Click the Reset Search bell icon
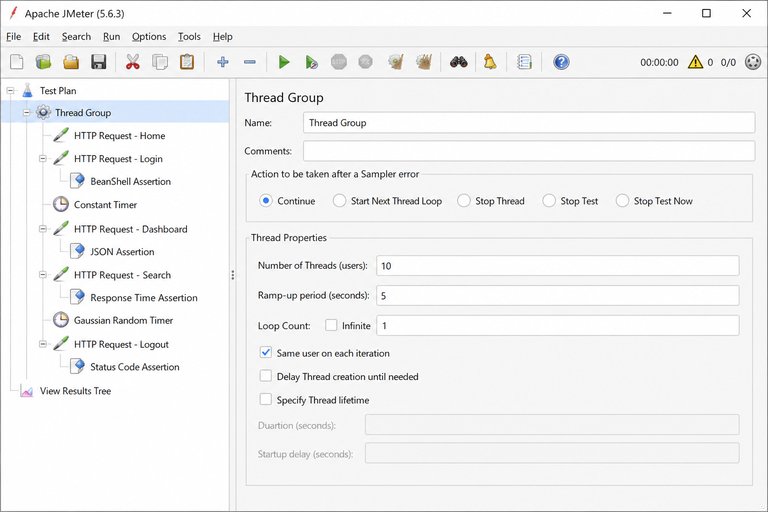The width and height of the screenshot is (768, 512). point(490,62)
